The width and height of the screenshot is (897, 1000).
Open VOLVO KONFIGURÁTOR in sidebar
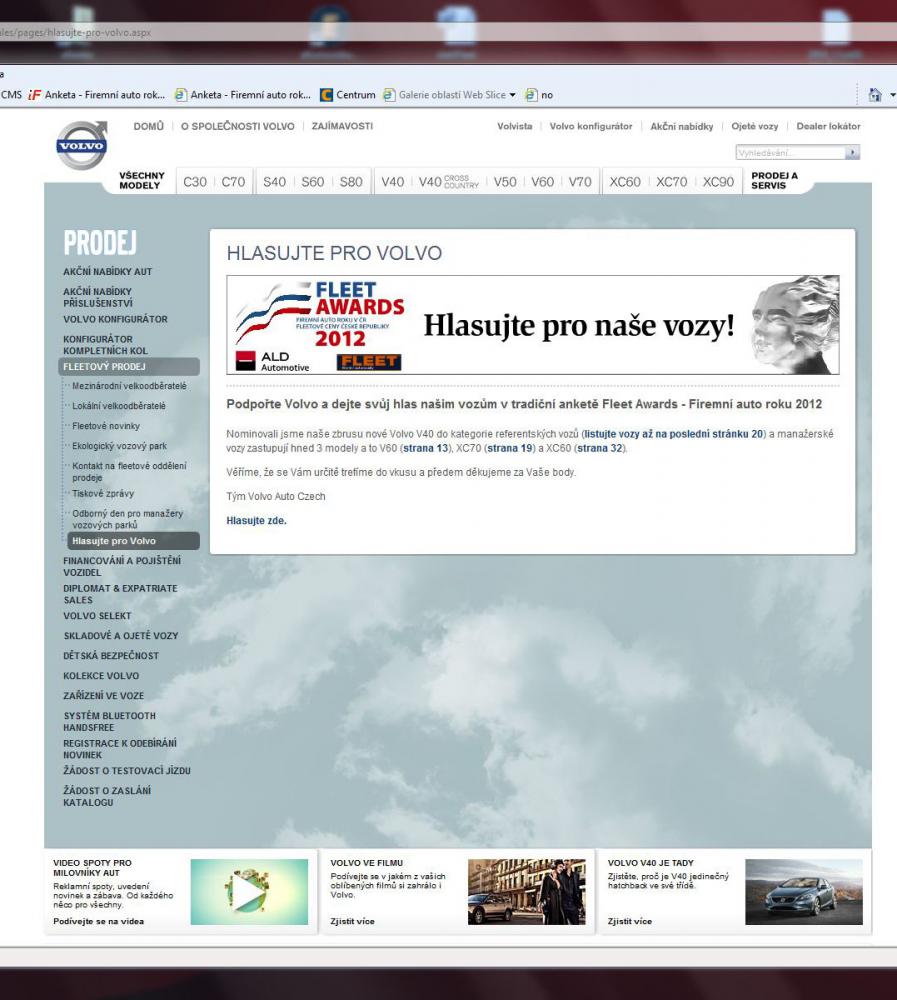tap(115, 319)
